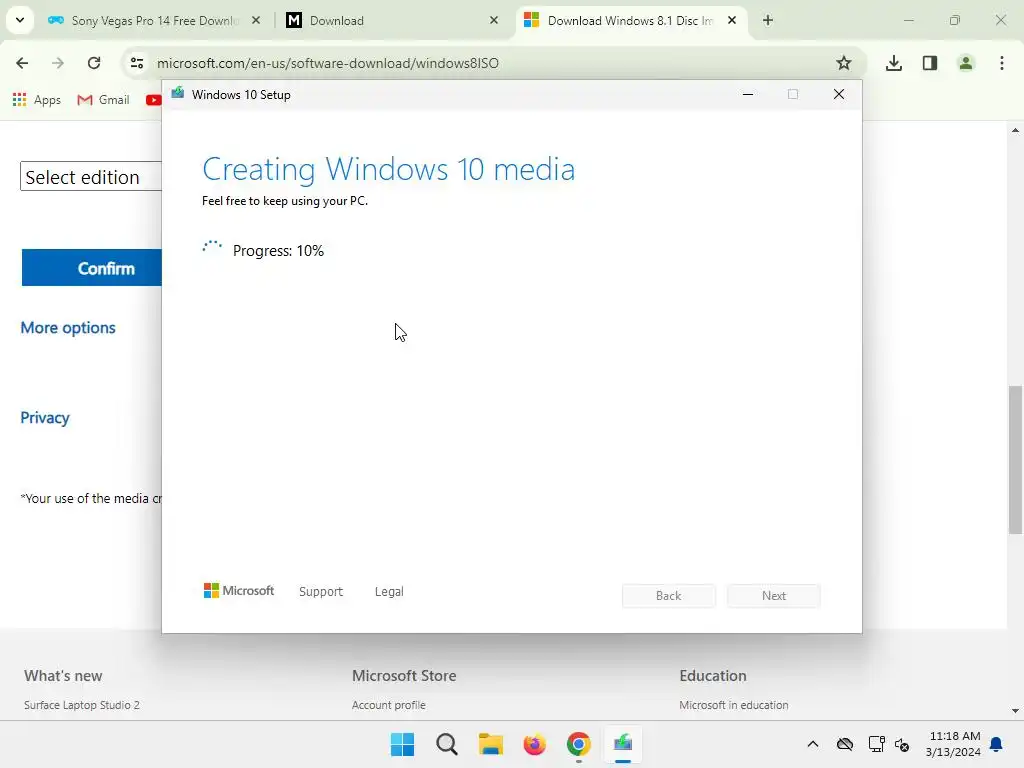Open notifications bell icon
This screenshot has height=768, width=1024.
[997, 744]
